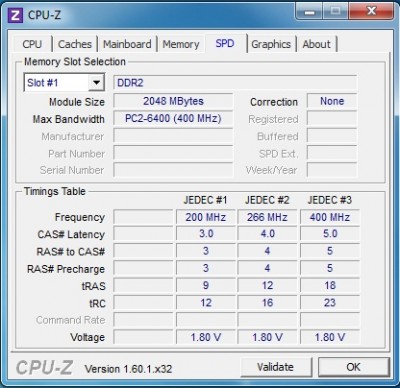The height and width of the screenshot is (388, 400).
Task: Click tRAS value 9 under JEDEC #1
Action: coord(206,286)
